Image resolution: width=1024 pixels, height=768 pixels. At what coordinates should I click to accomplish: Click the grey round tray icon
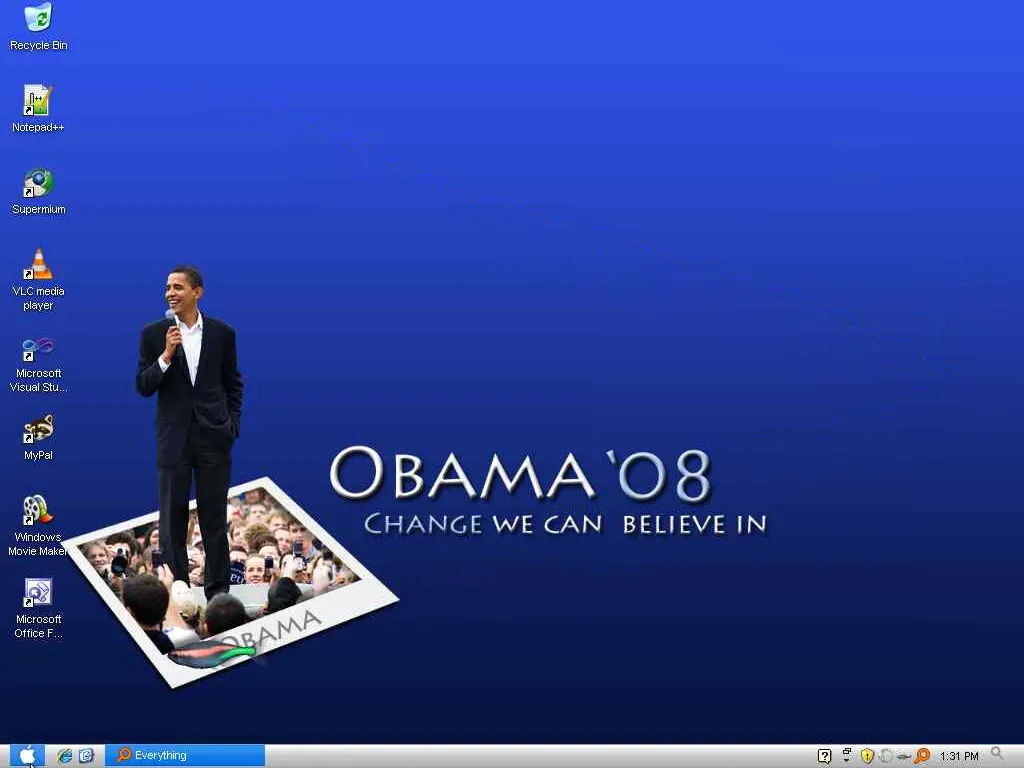tap(886, 756)
